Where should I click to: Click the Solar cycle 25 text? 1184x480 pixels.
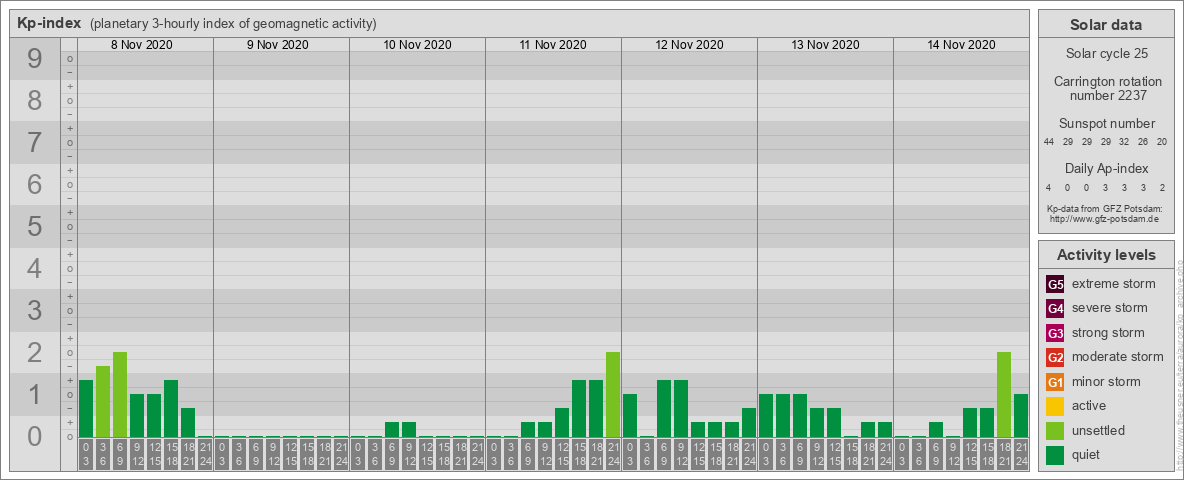[x=1105, y=54]
